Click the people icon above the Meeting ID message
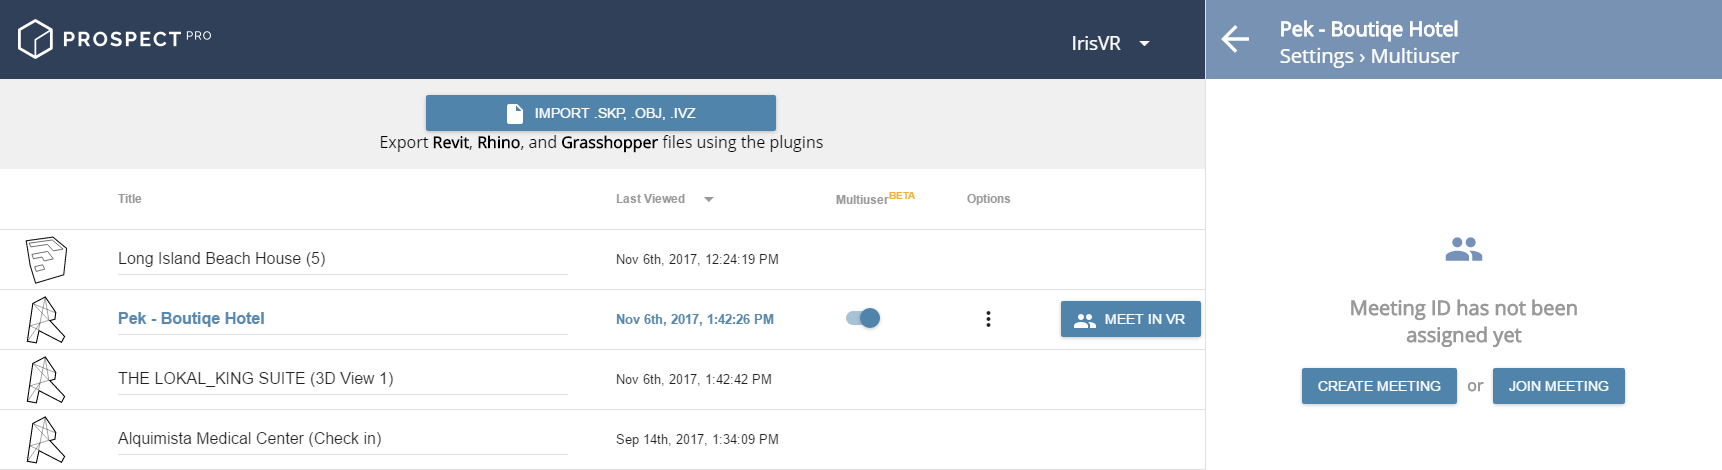This screenshot has width=1722, height=470. tap(1463, 249)
